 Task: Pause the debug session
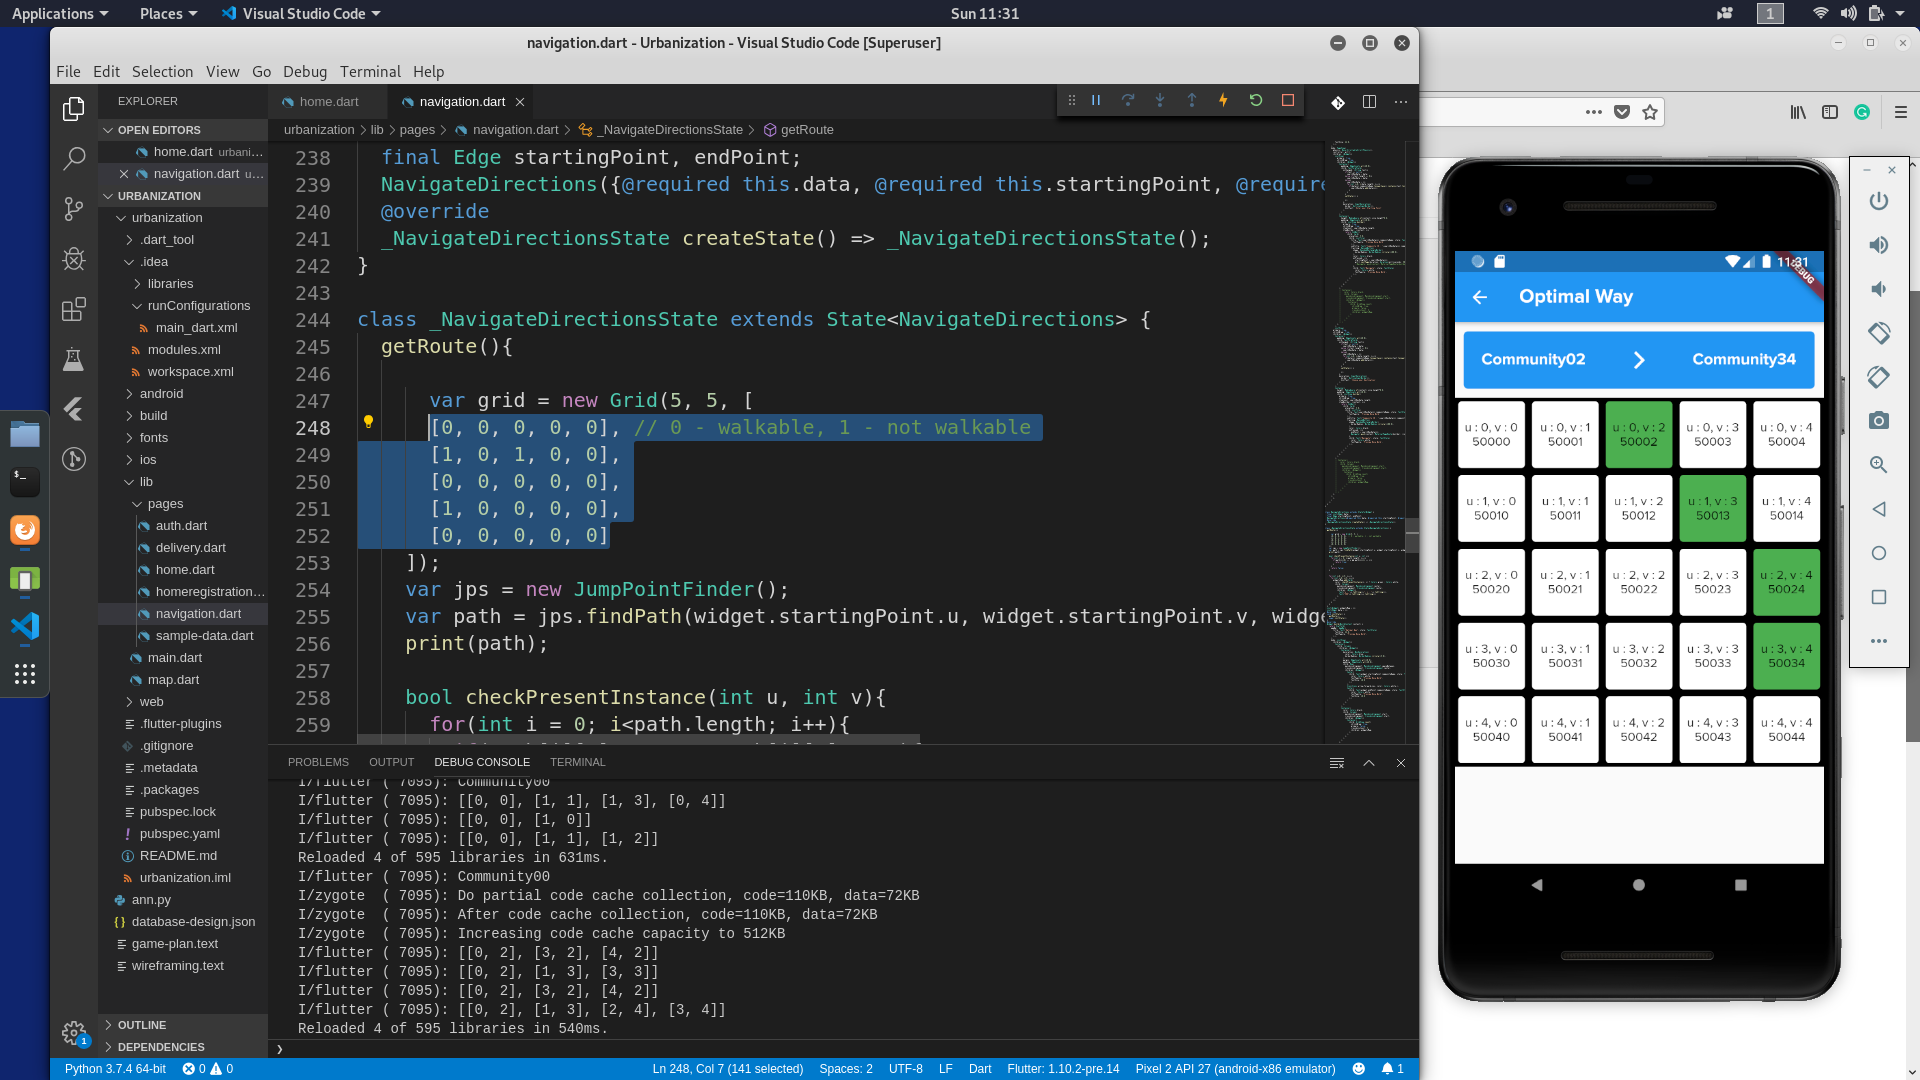[x=1096, y=101]
